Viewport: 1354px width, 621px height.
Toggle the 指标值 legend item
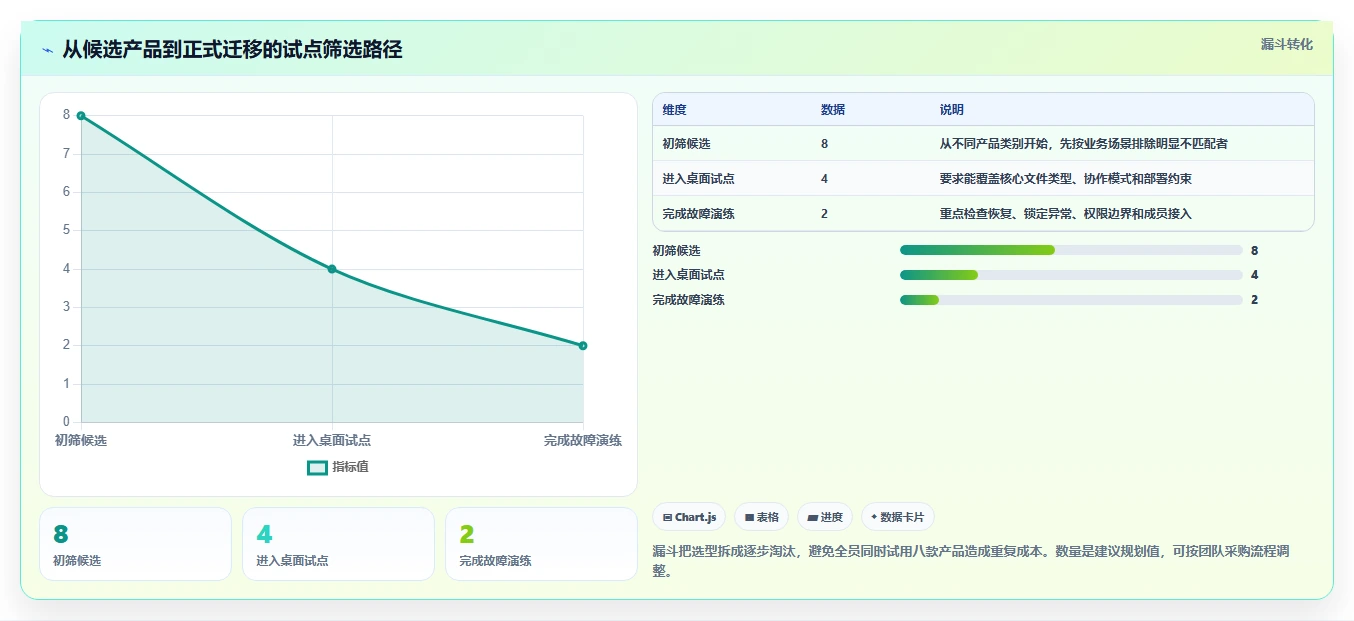point(338,467)
